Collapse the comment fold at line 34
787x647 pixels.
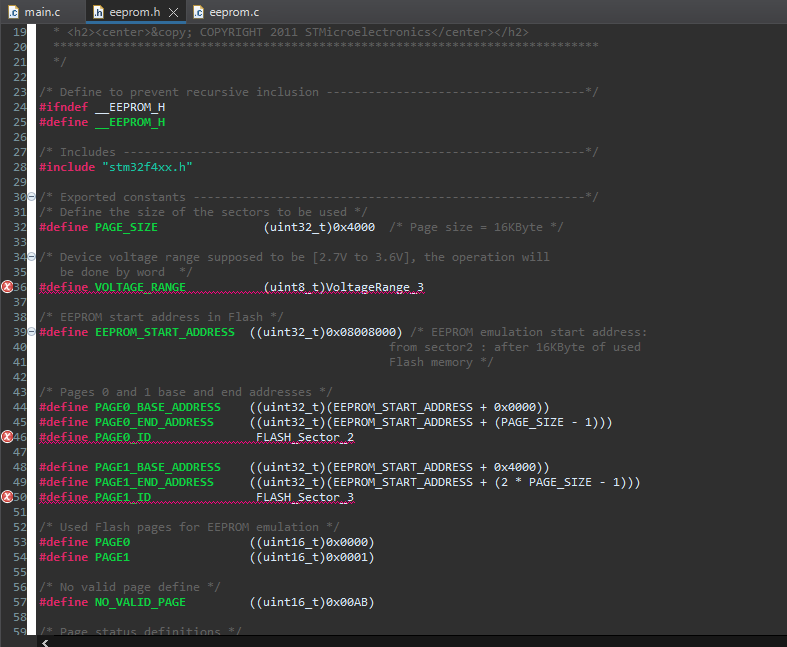click(32, 257)
